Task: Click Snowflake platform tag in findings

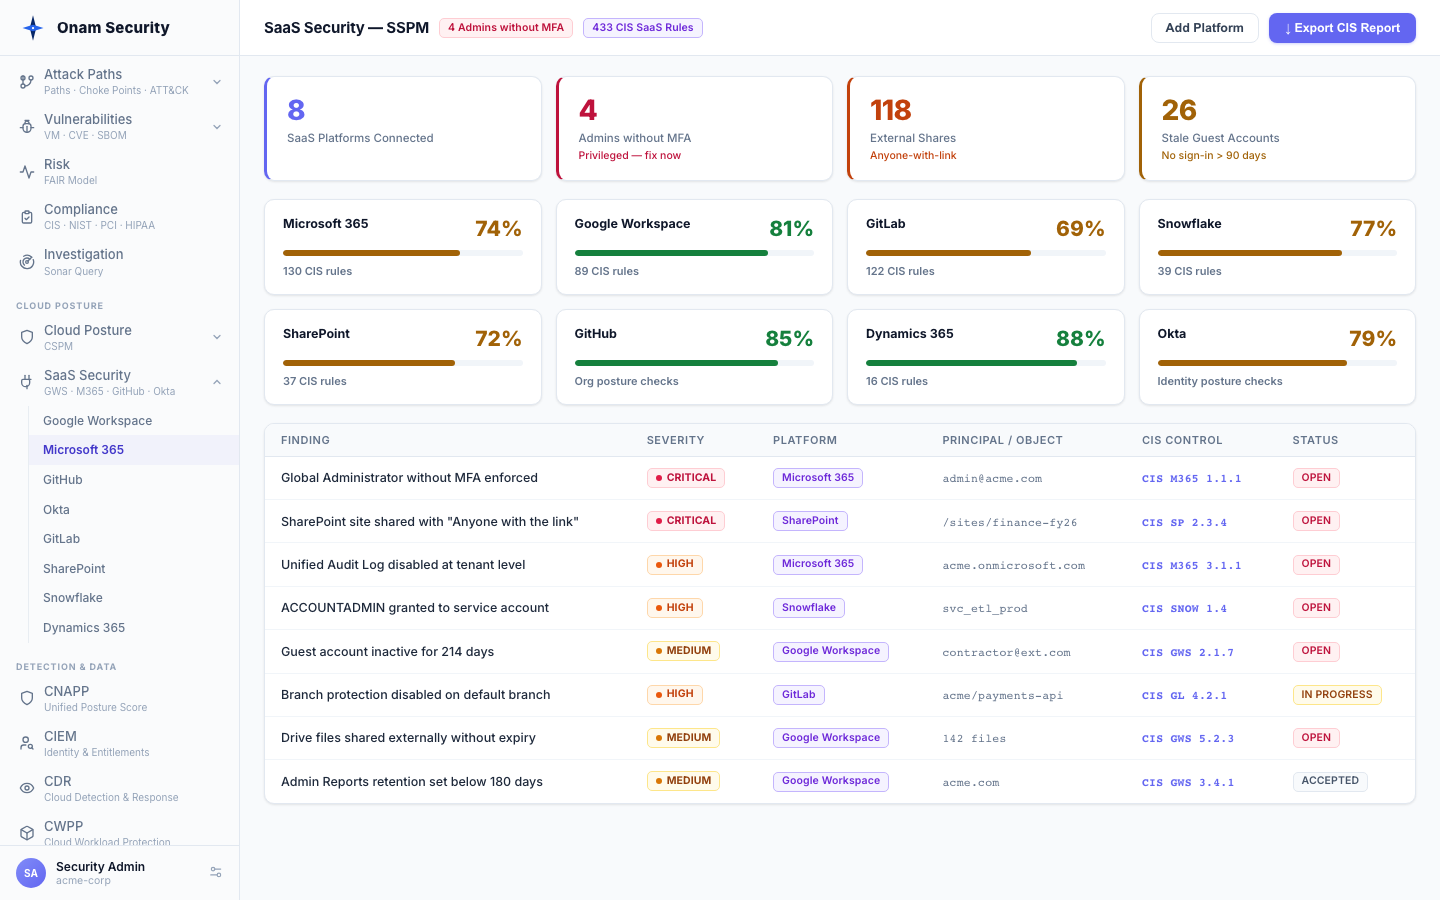Action: tap(809, 608)
